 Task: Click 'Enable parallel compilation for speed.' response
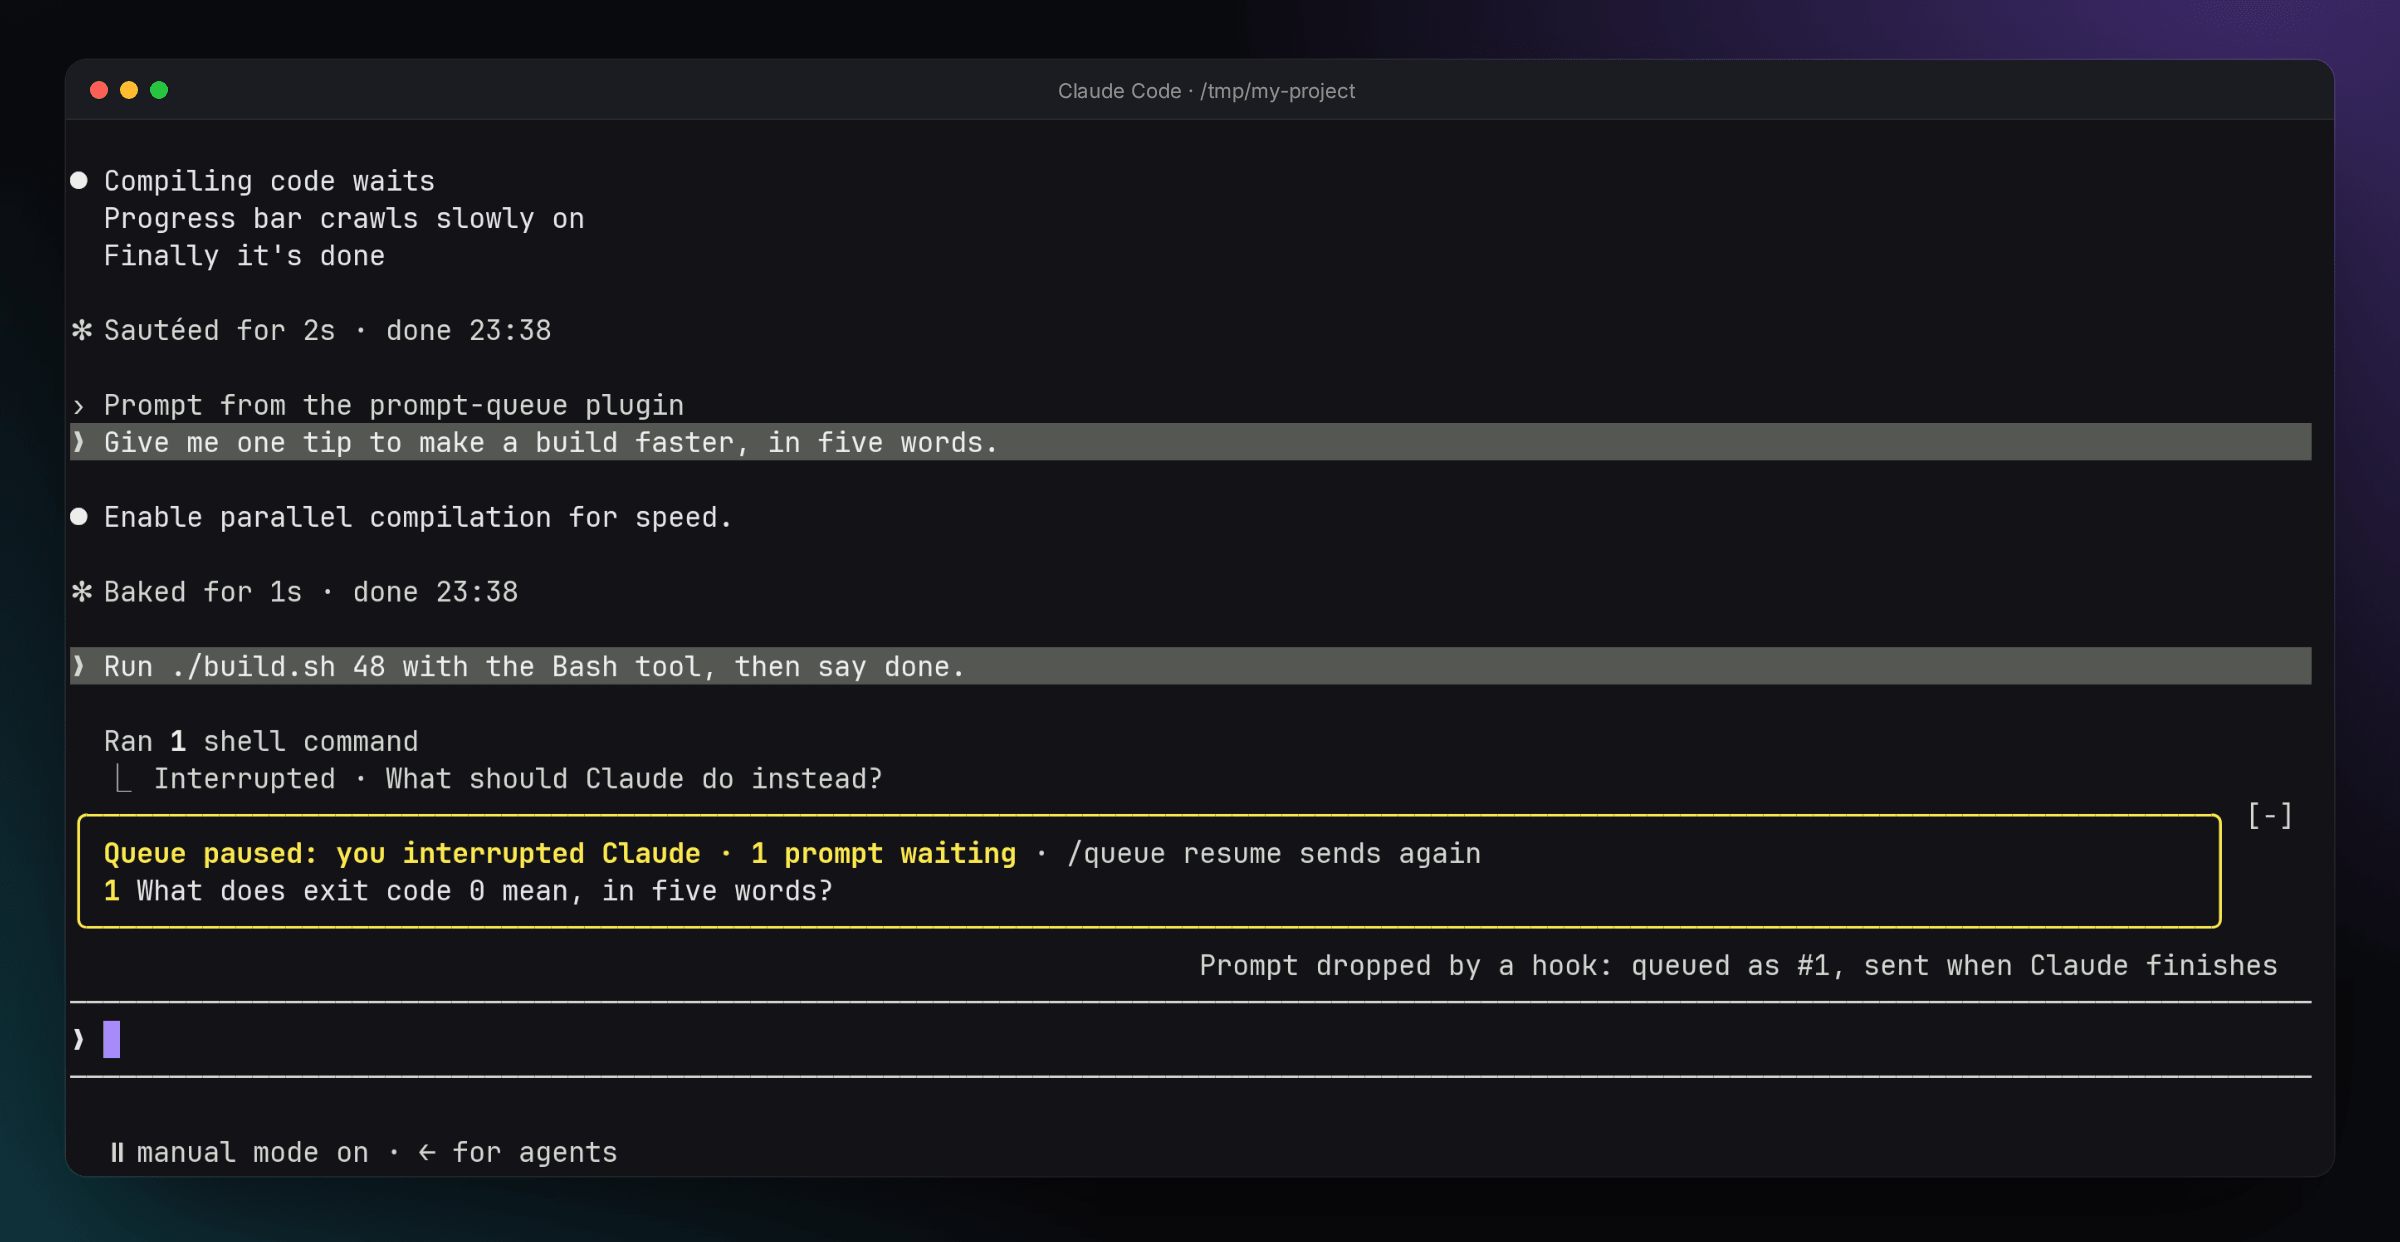coord(418,517)
